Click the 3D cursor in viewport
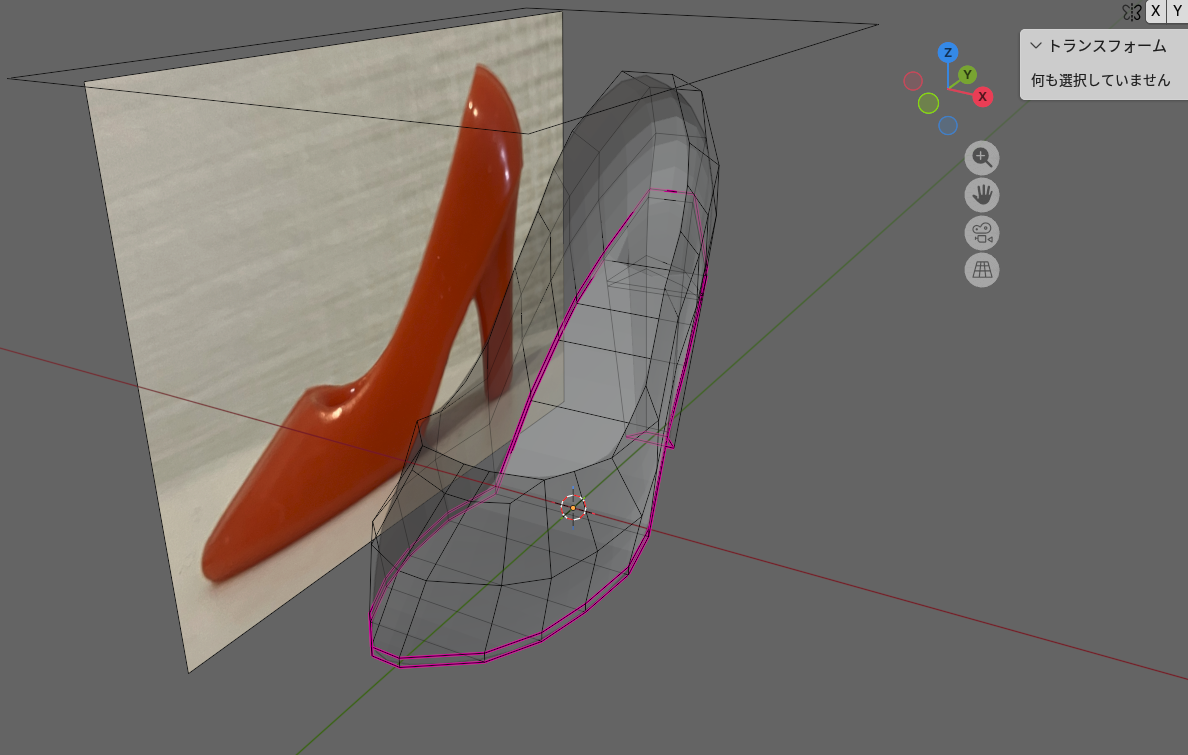Viewport: 1188px width, 755px height. pyautogui.click(x=573, y=508)
